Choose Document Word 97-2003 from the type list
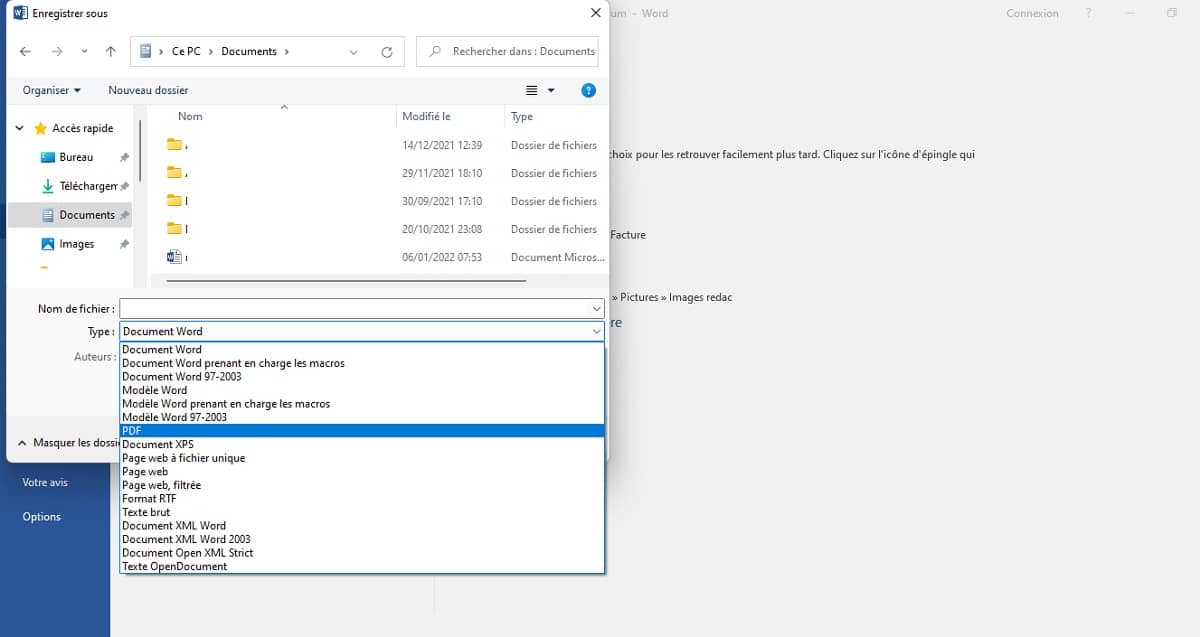The height and width of the screenshot is (637, 1200). coord(200,376)
